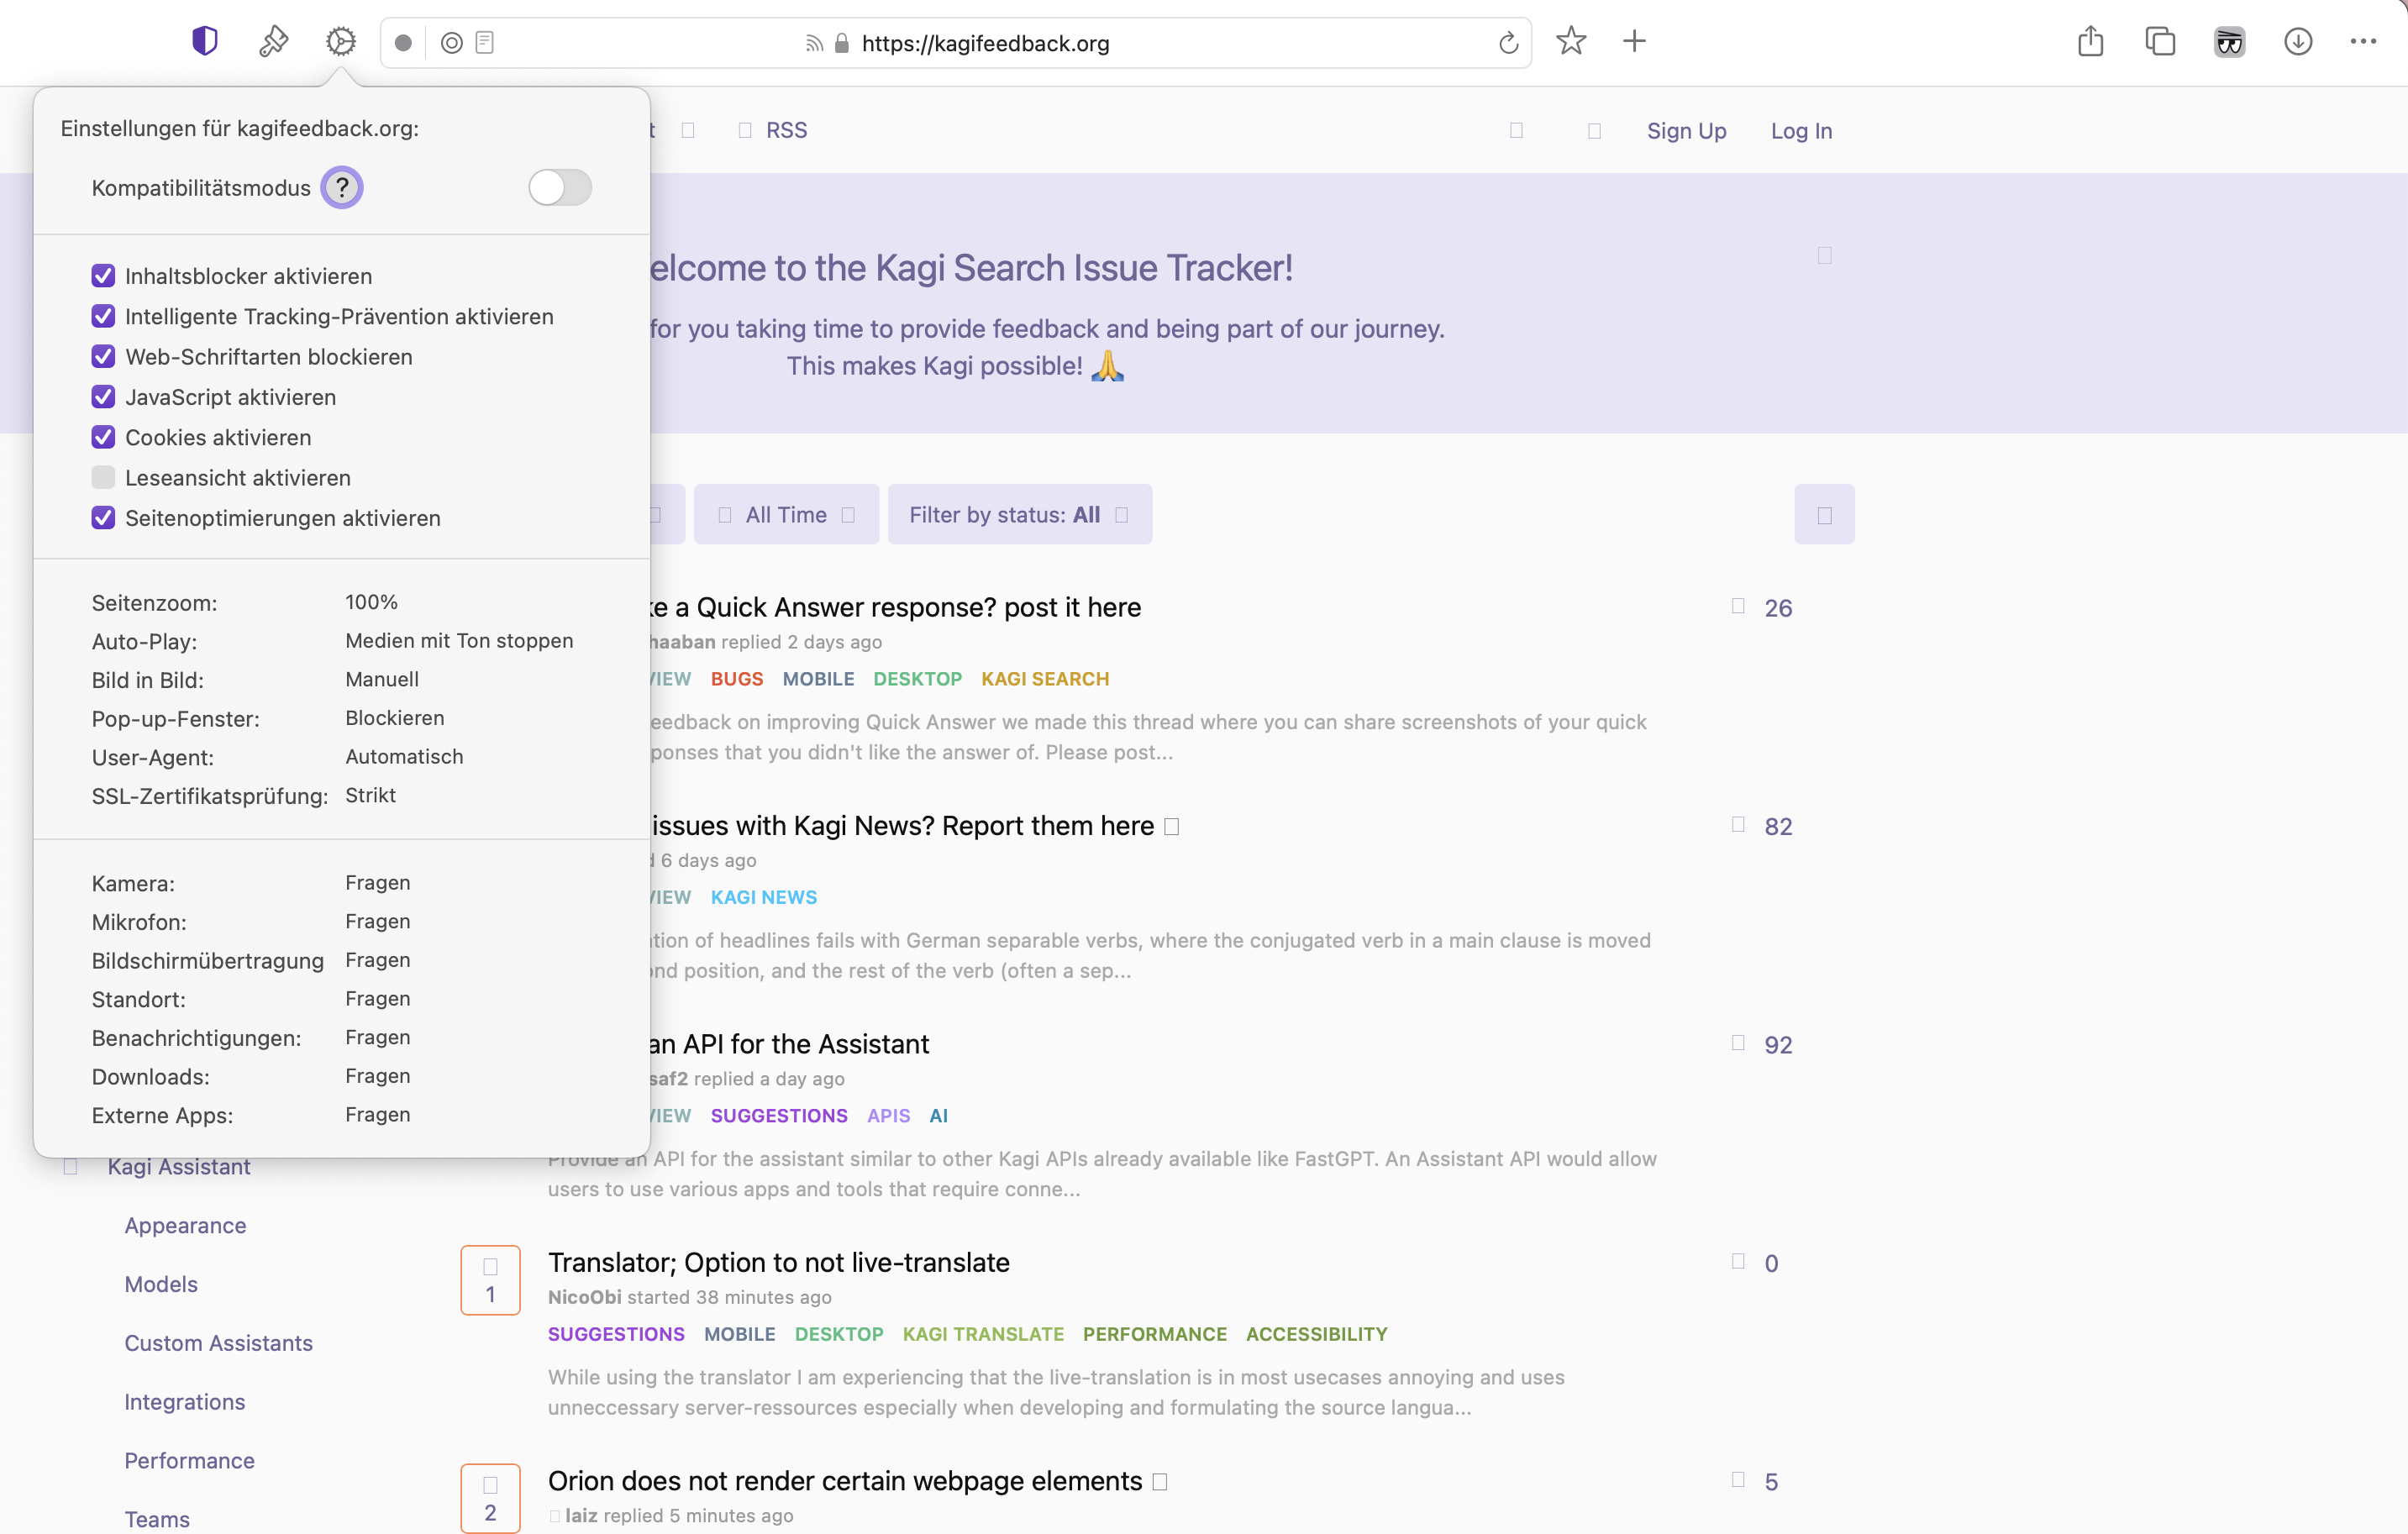Check Leseansicht aktivieren
The image size is (2408, 1534).
click(x=103, y=478)
